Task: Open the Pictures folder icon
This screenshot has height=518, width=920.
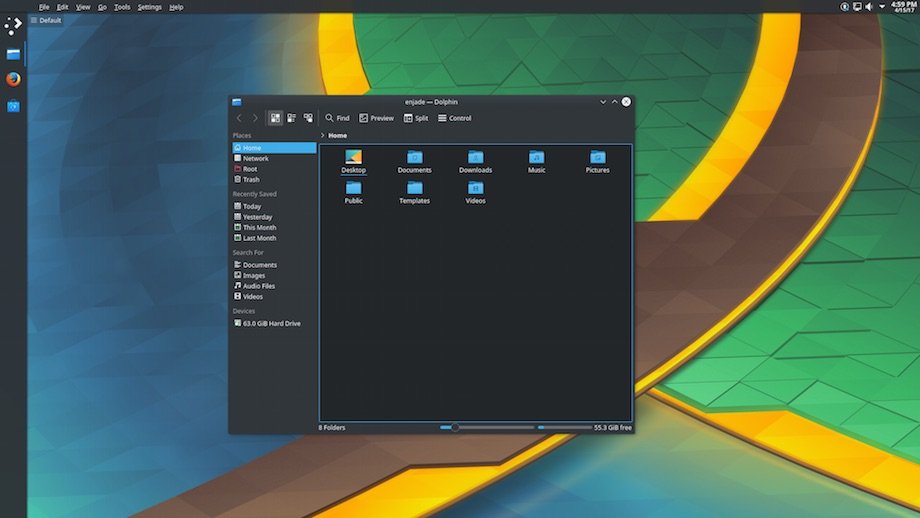Action: point(597,158)
